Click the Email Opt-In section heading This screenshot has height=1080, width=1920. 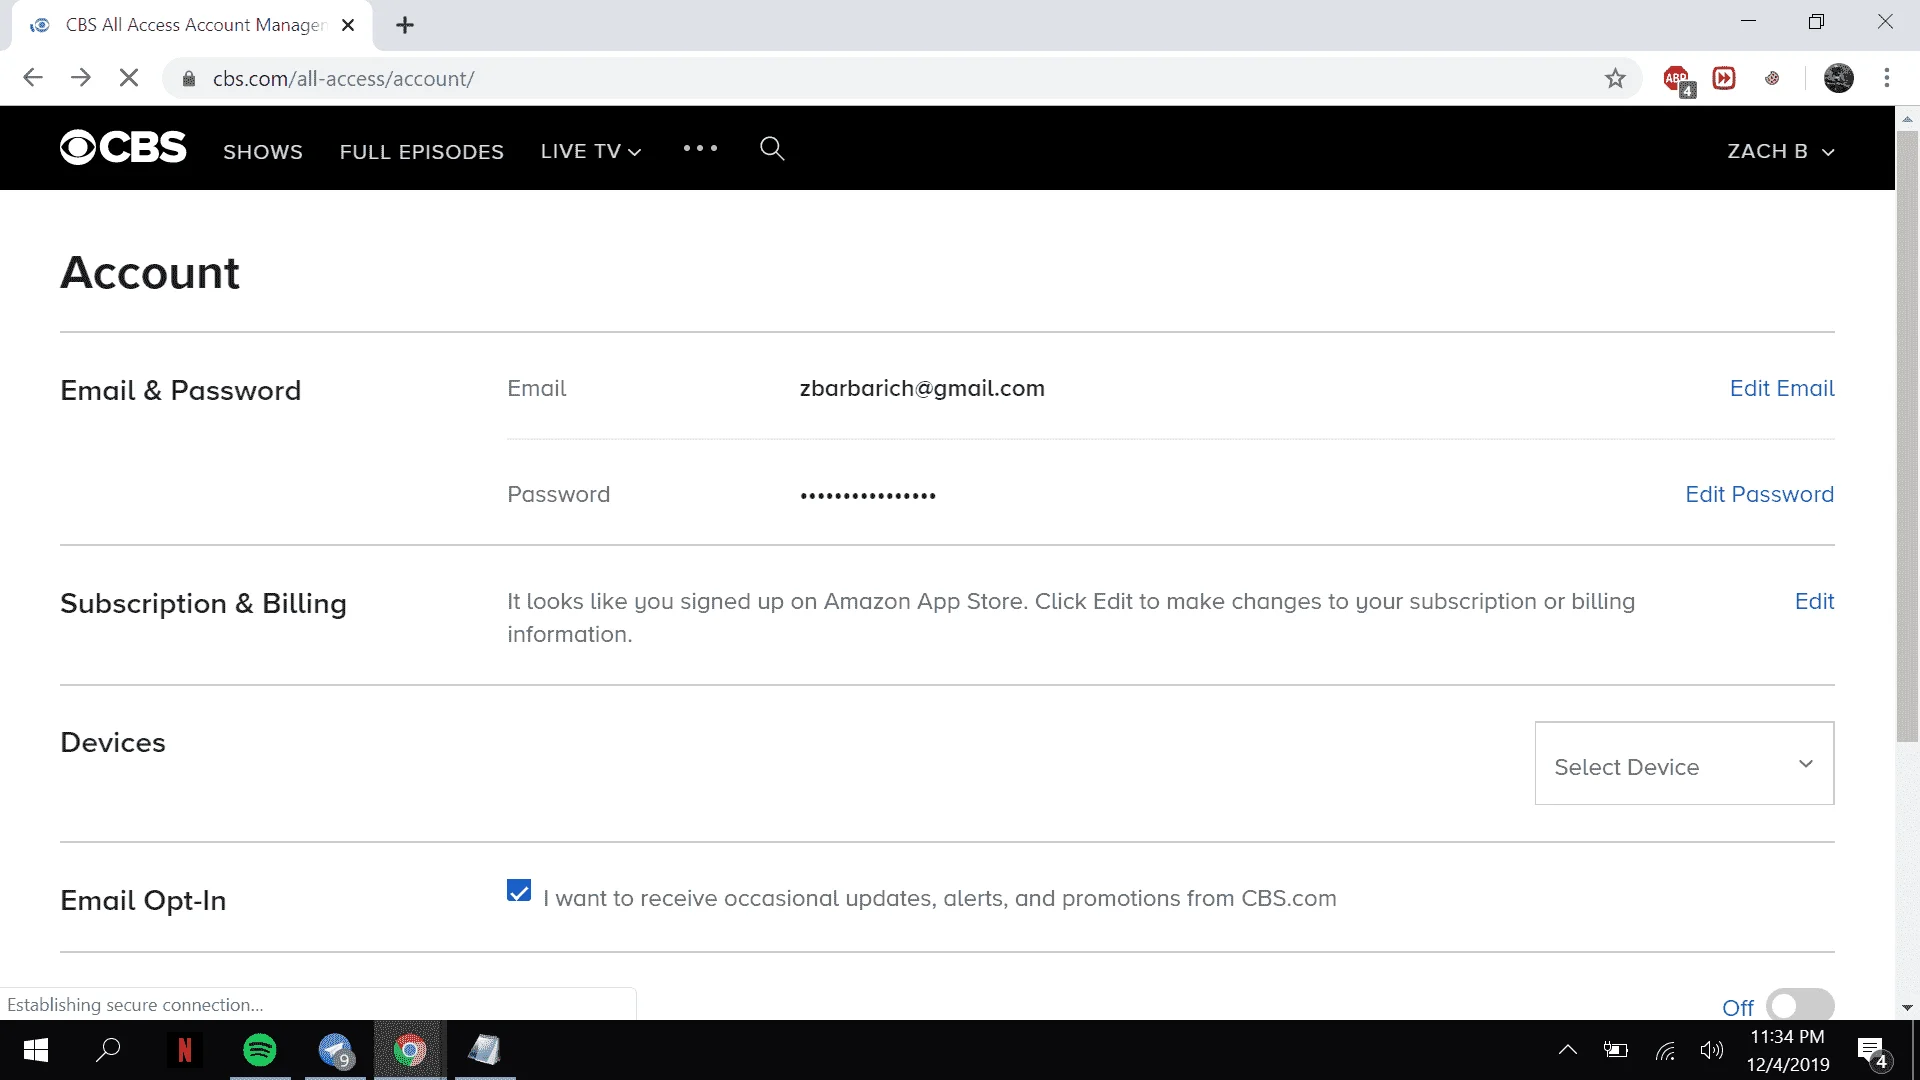click(143, 900)
